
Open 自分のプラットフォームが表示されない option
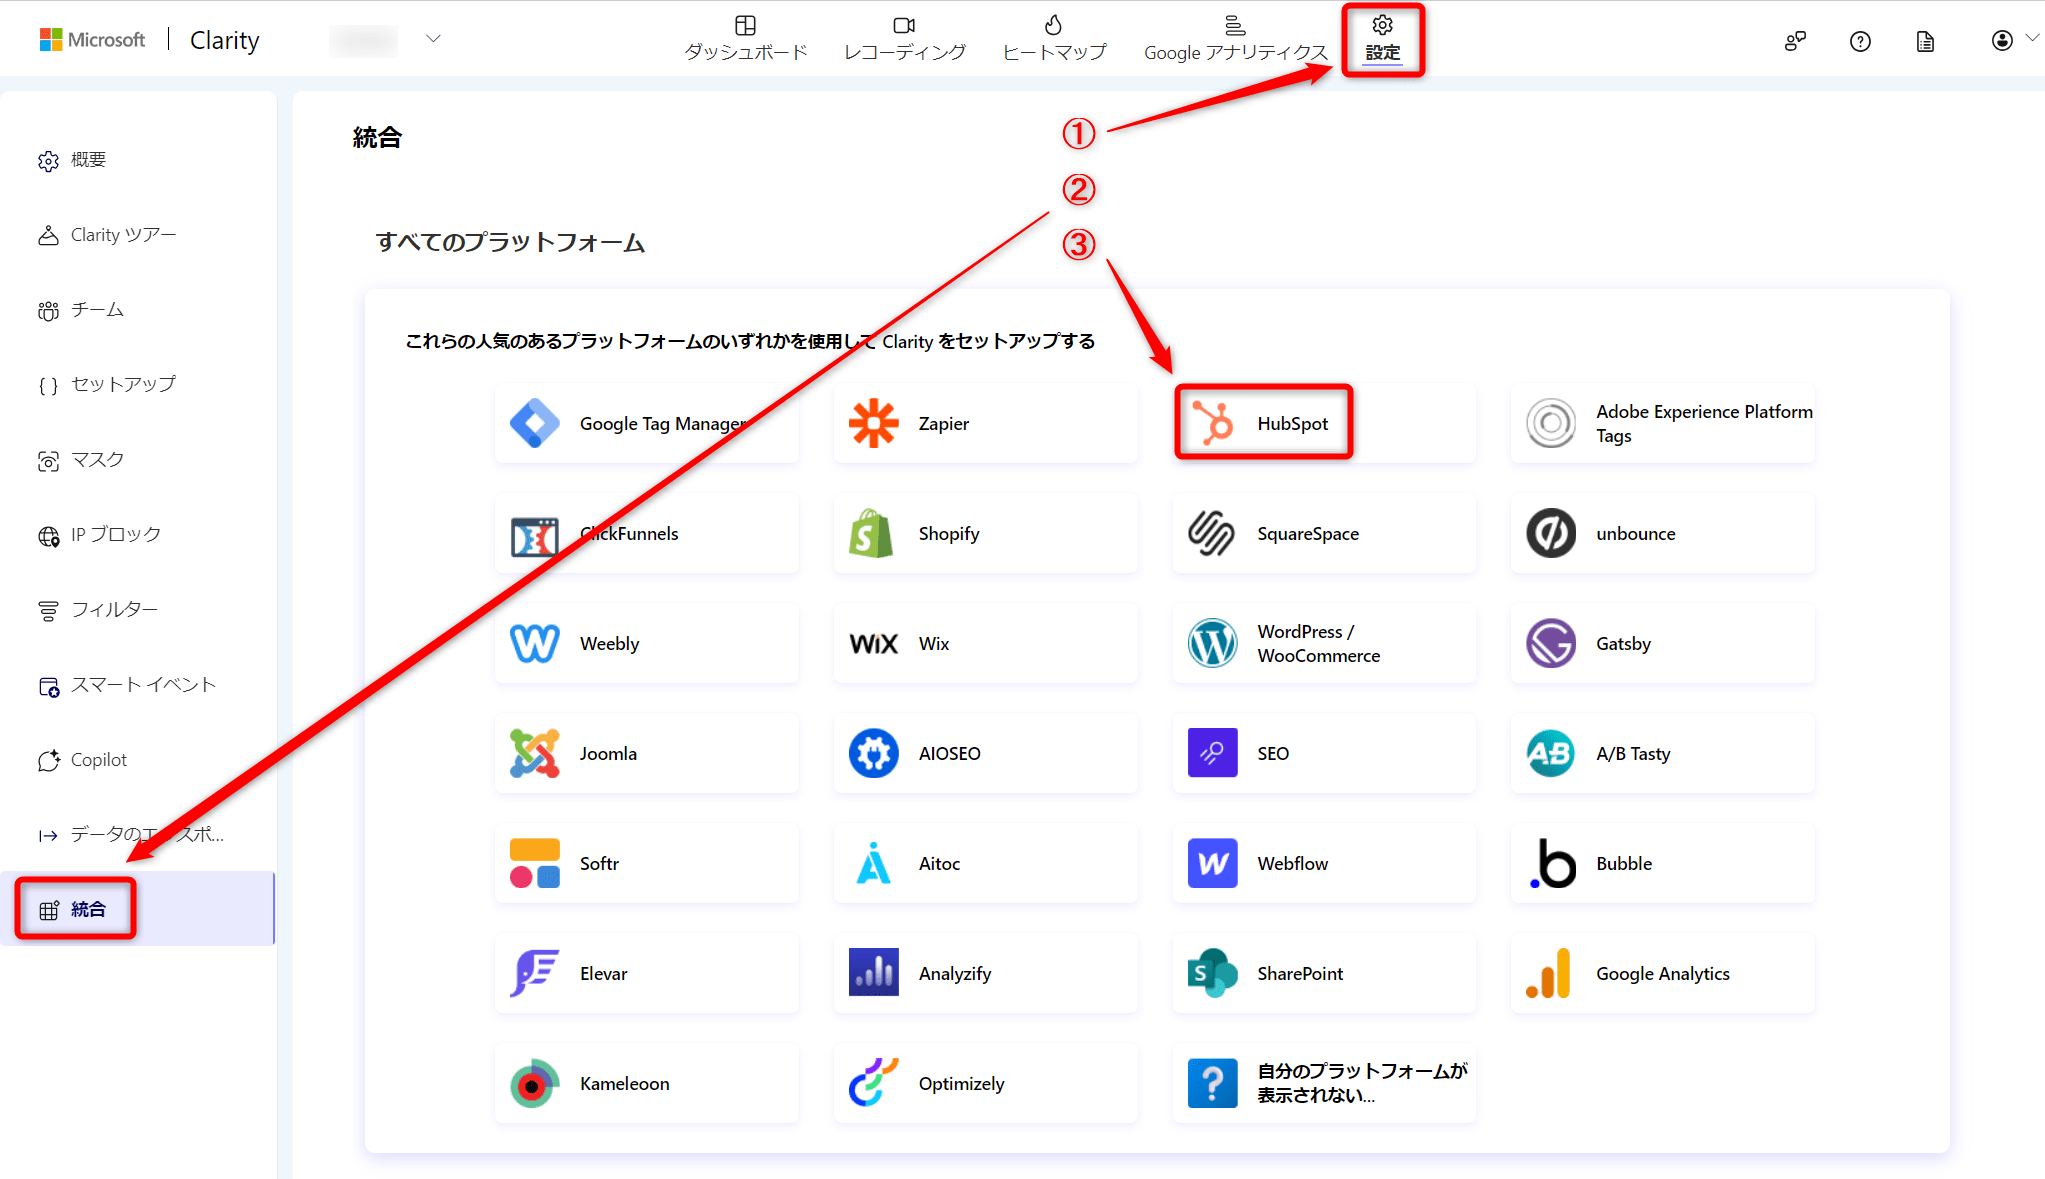[x=1324, y=1083]
